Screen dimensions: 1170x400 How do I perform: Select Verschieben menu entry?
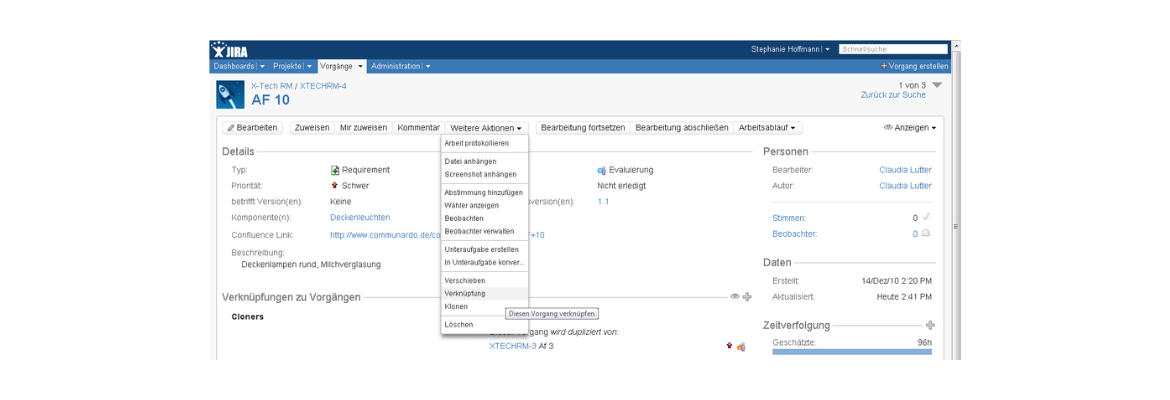[485, 281]
